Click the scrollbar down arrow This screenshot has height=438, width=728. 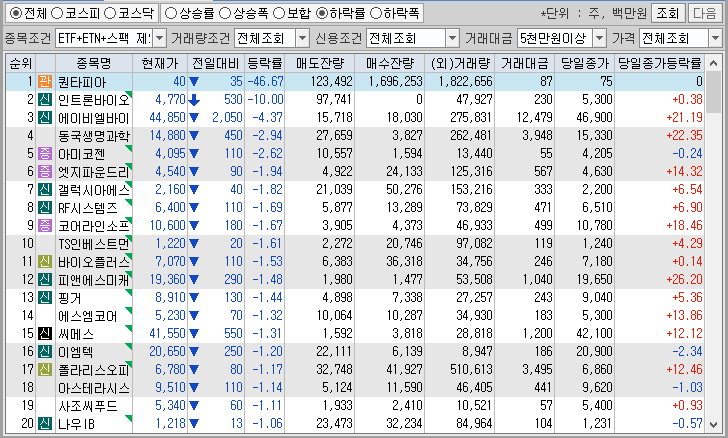(x=713, y=424)
